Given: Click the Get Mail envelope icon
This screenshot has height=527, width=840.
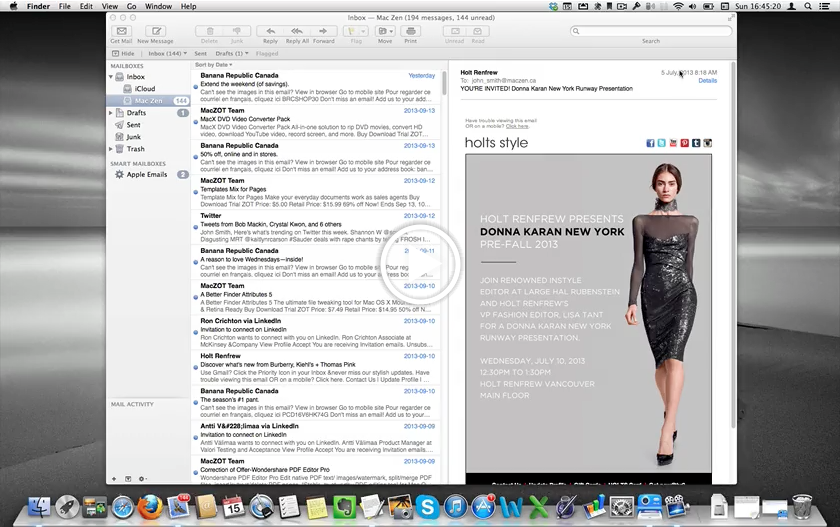Looking at the screenshot, I should 122,31.
